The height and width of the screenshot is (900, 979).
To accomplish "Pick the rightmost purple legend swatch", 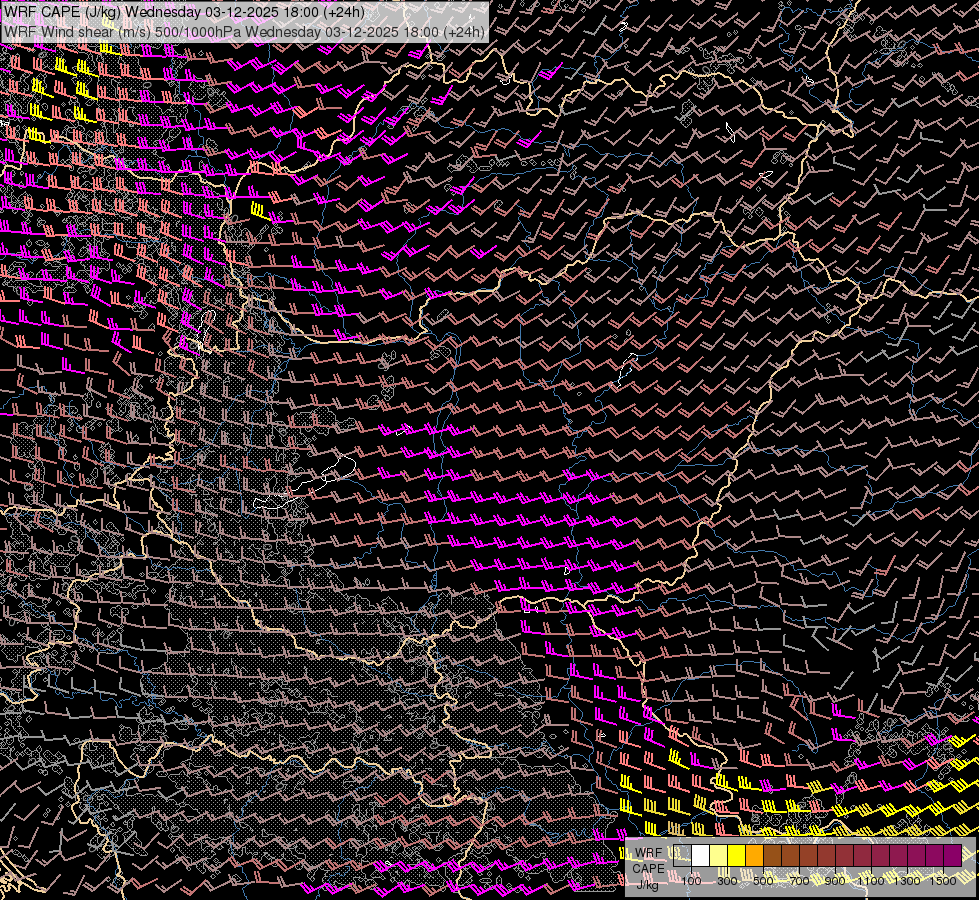I will pyautogui.click(x=952, y=855).
